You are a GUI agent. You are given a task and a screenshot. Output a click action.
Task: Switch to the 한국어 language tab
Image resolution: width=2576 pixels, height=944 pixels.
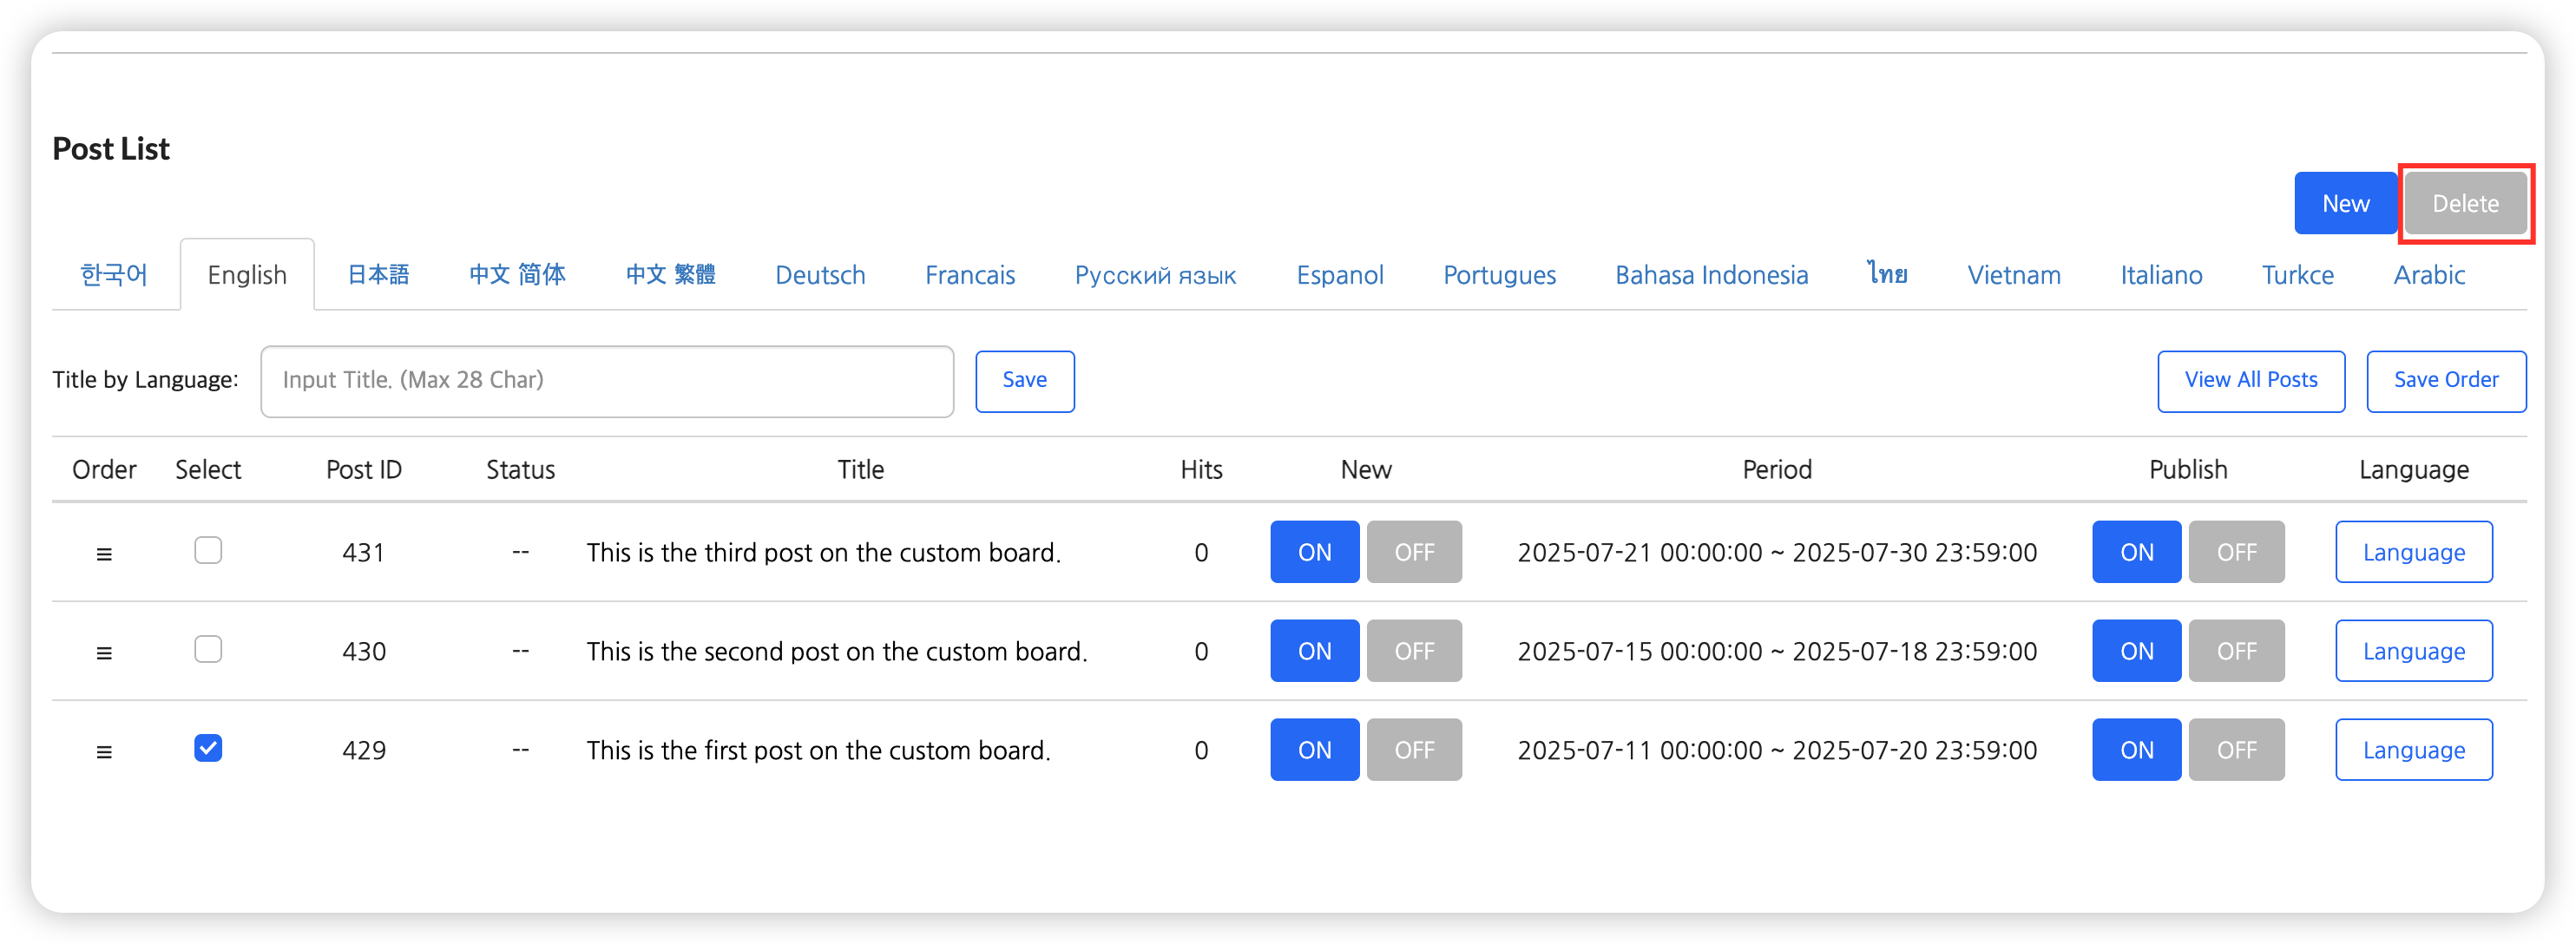(114, 275)
